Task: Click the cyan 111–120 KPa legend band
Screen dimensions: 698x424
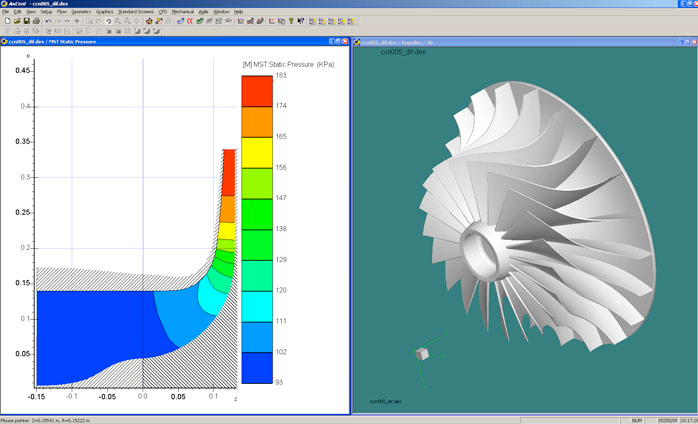Action: [257, 306]
